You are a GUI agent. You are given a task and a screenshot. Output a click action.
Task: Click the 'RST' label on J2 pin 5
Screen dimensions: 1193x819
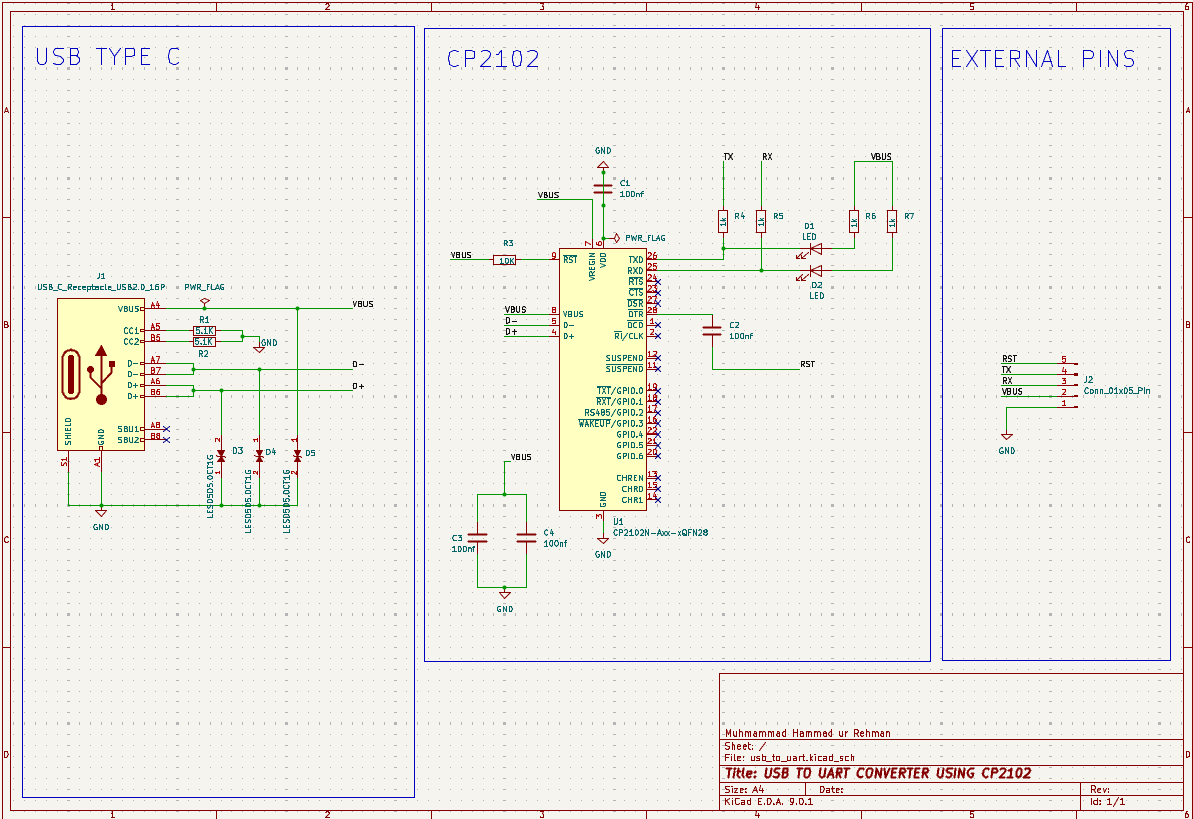click(1009, 359)
